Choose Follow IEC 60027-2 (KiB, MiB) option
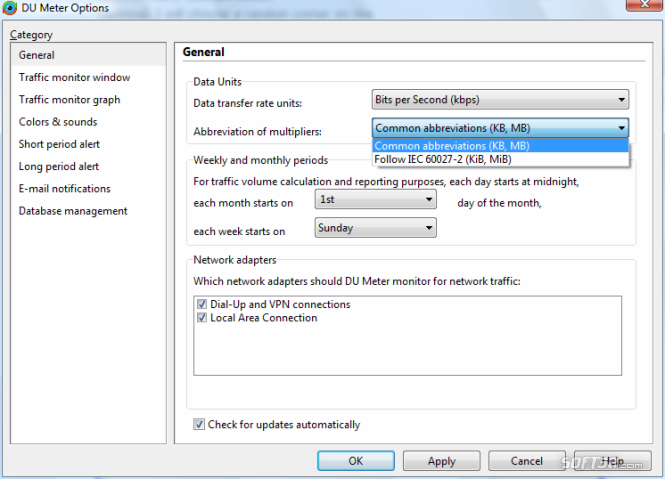The height and width of the screenshot is (479, 665). (x=500, y=160)
